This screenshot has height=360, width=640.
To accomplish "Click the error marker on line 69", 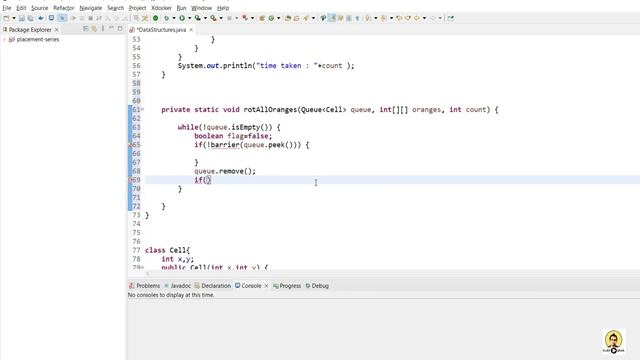I will tap(130, 180).
